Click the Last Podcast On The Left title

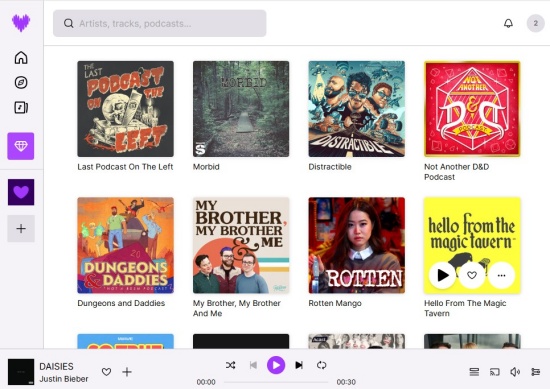point(125,167)
